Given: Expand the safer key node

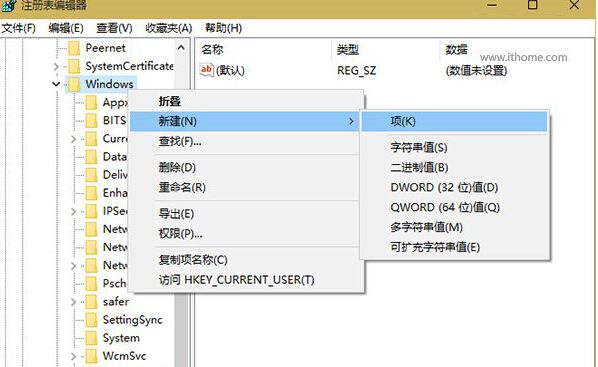Looking at the screenshot, I should tap(74, 302).
